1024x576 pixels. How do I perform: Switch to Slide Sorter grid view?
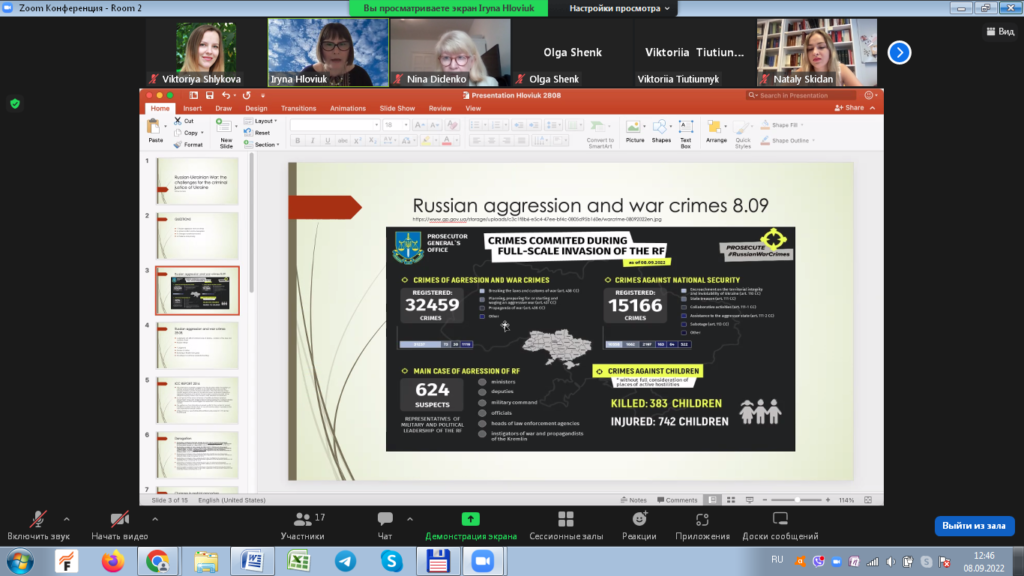point(731,500)
